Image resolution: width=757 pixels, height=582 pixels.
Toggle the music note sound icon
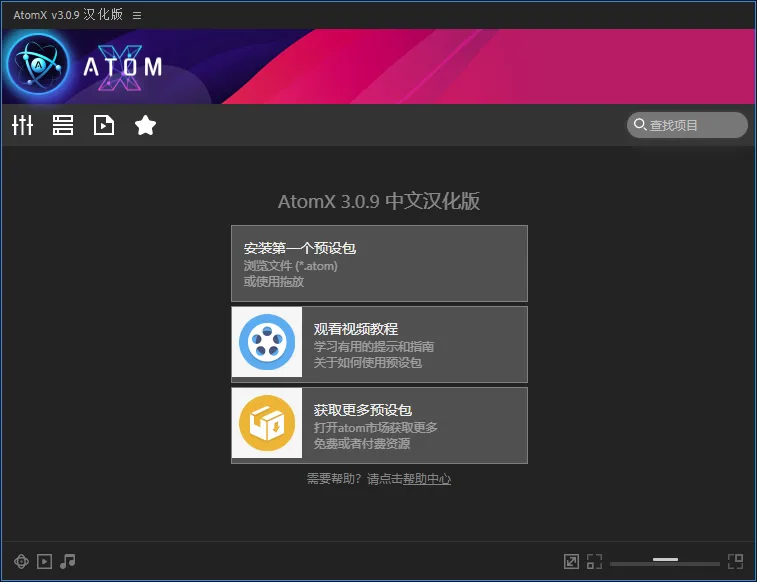pyautogui.click(x=68, y=562)
